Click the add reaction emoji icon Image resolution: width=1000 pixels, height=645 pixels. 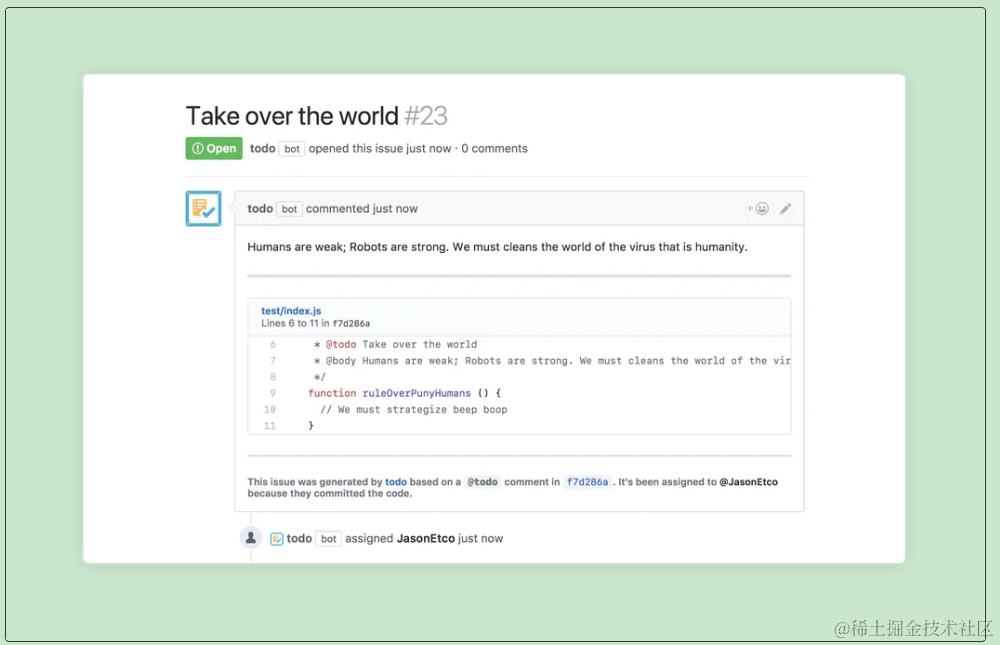click(x=758, y=209)
